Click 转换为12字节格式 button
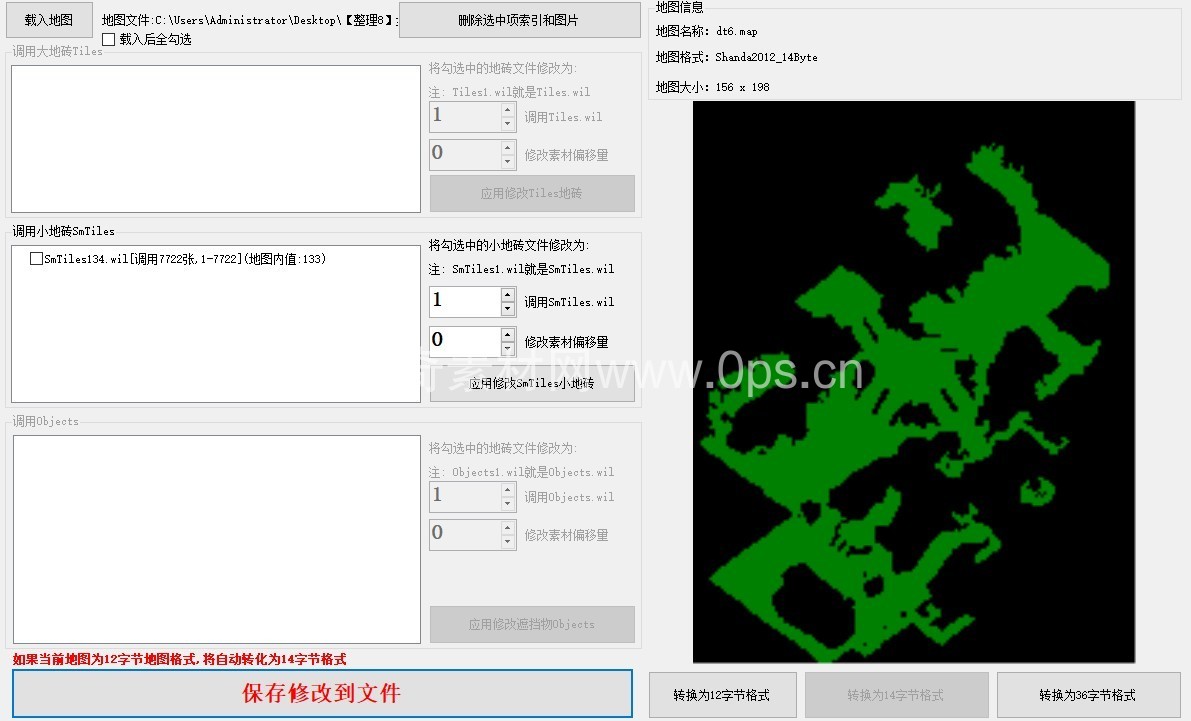This screenshot has width=1191, height=721. [x=722, y=695]
